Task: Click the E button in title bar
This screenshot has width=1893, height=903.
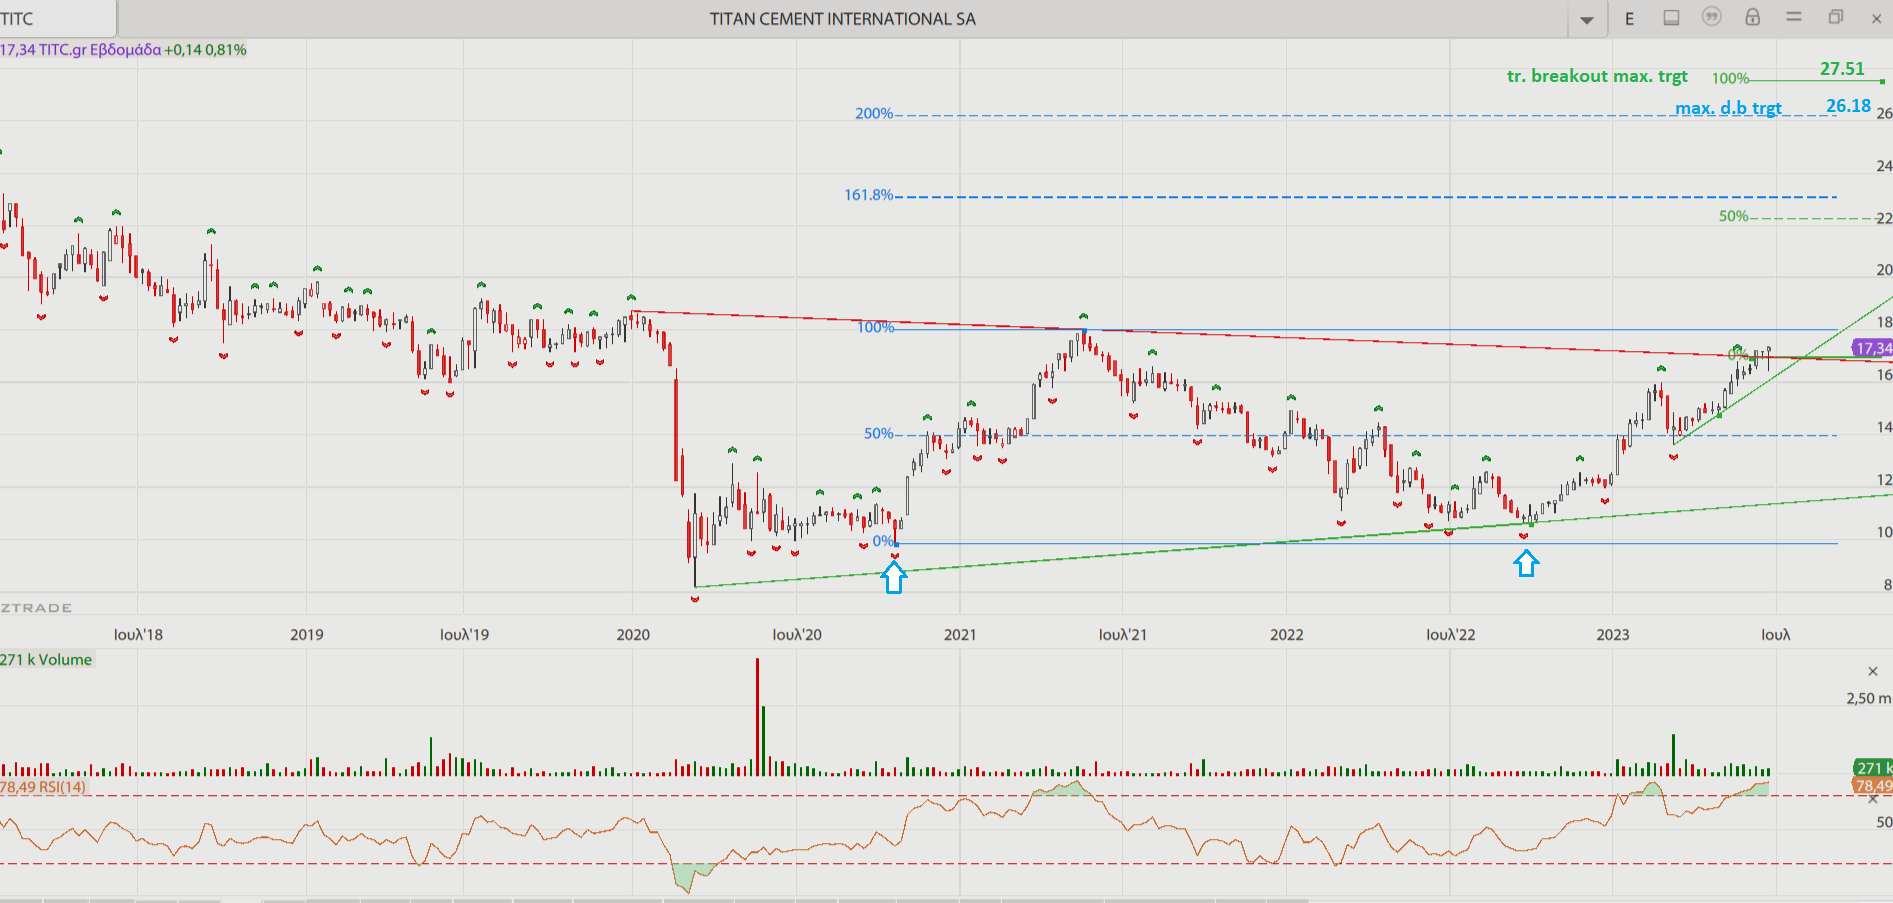Action: point(1629,19)
